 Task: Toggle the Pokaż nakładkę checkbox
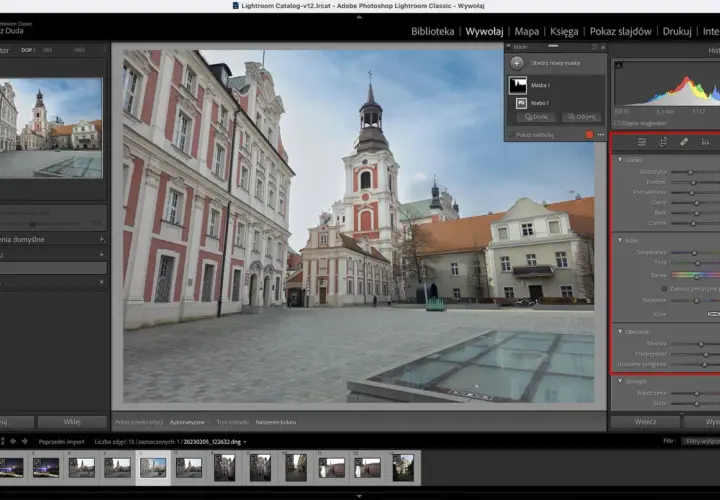point(511,135)
